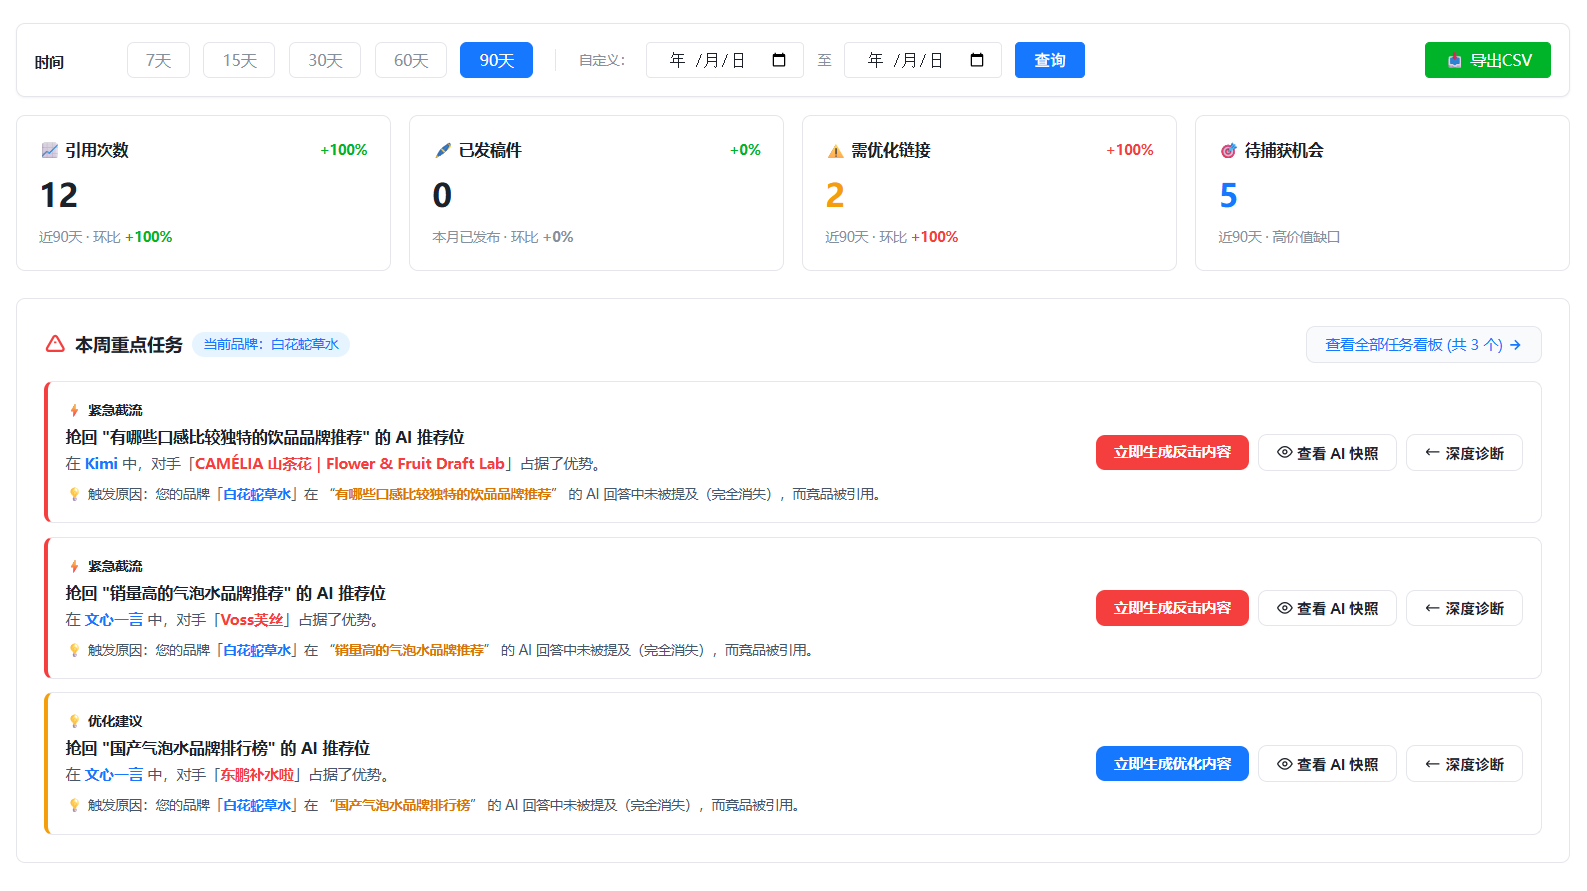Select the 15天 time range
This screenshot has width=1587, height=891.
click(239, 60)
